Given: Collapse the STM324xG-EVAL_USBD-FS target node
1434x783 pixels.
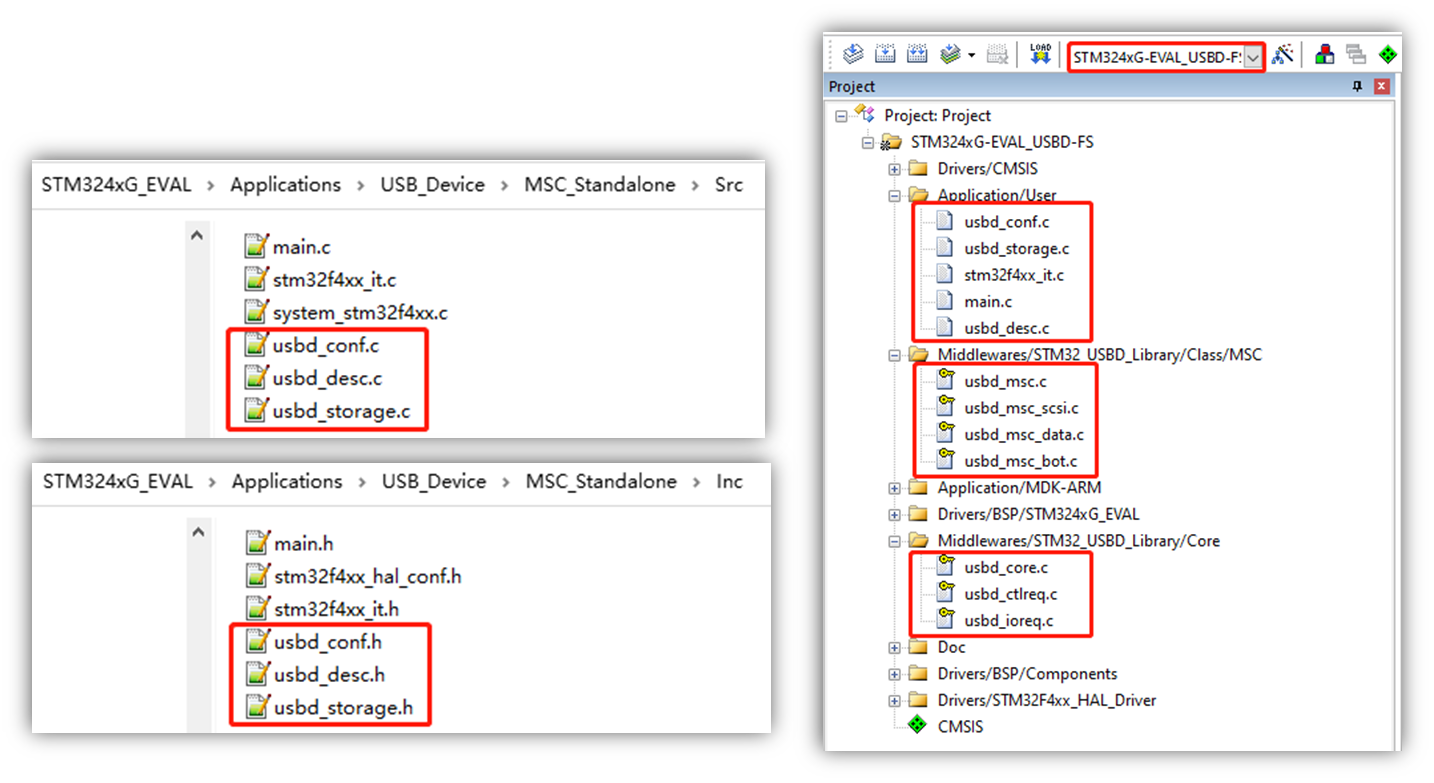Looking at the screenshot, I should (867, 143).
